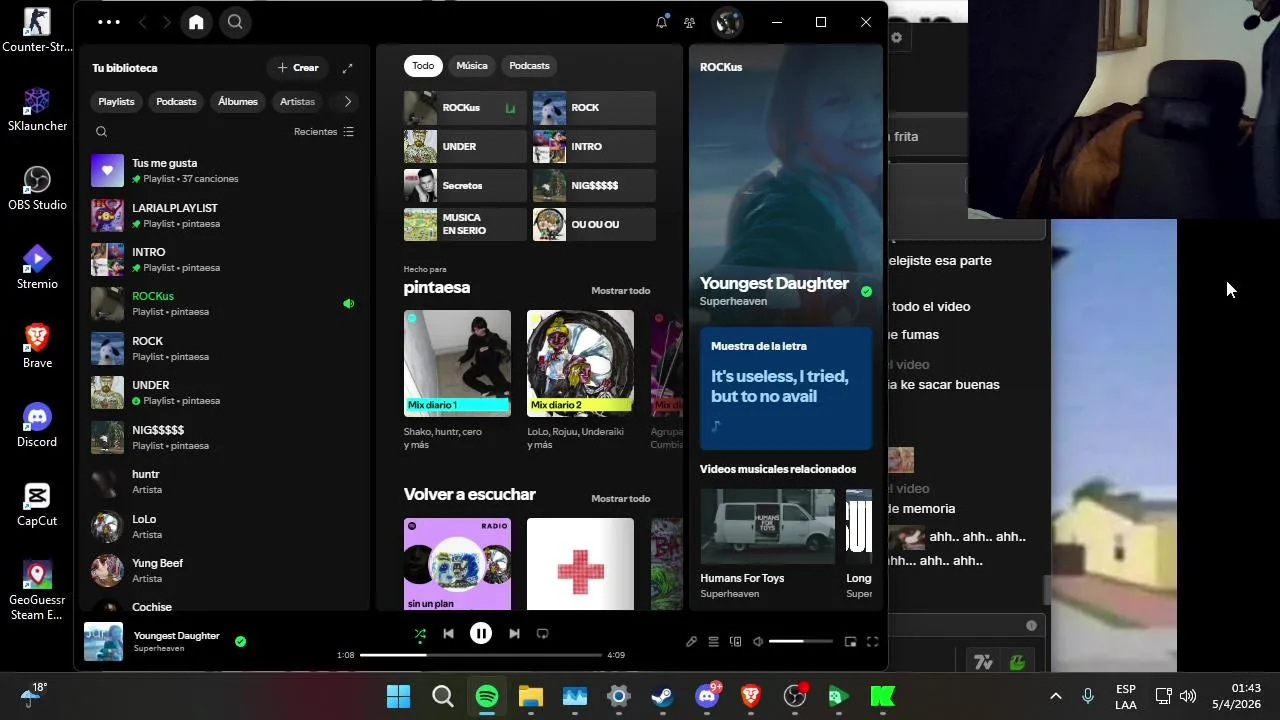
Task: Open Steam from the taskbar
Action: click(x=663, y=696)
